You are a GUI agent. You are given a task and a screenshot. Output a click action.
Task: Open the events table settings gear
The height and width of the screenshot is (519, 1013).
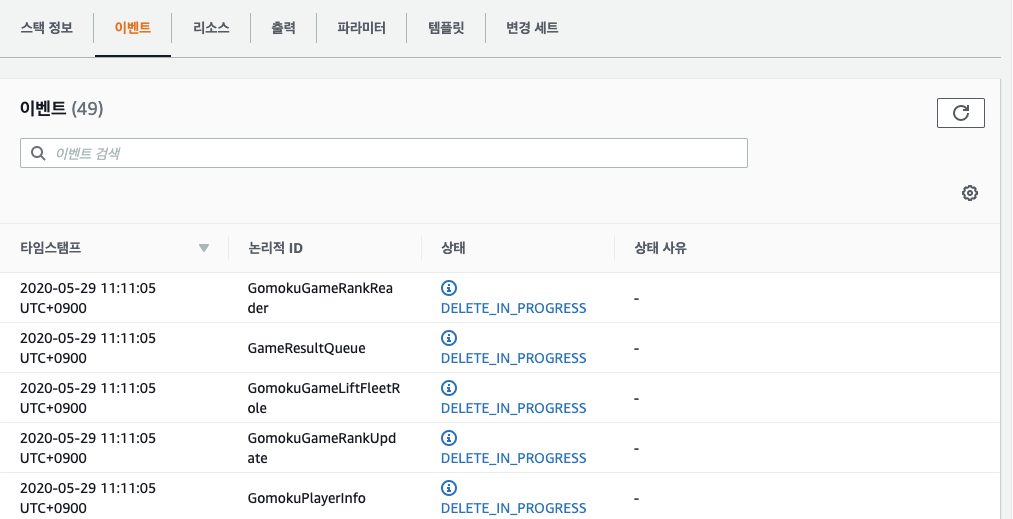[970, 193]
